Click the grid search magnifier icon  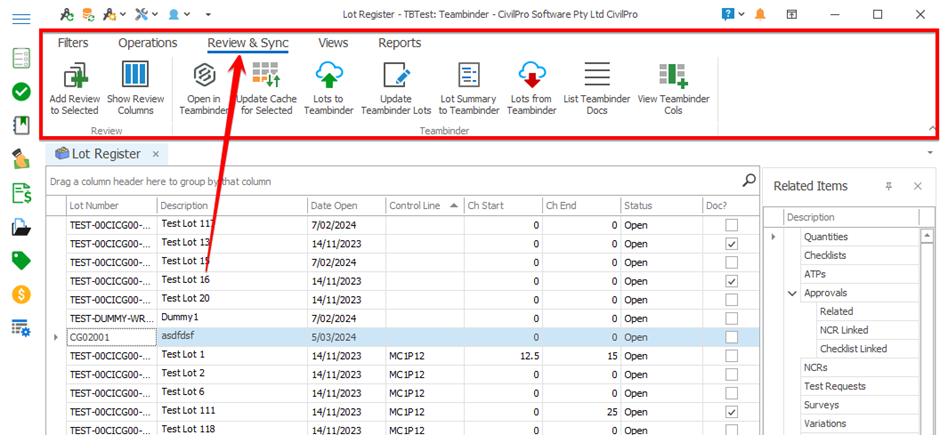point(748,180)
